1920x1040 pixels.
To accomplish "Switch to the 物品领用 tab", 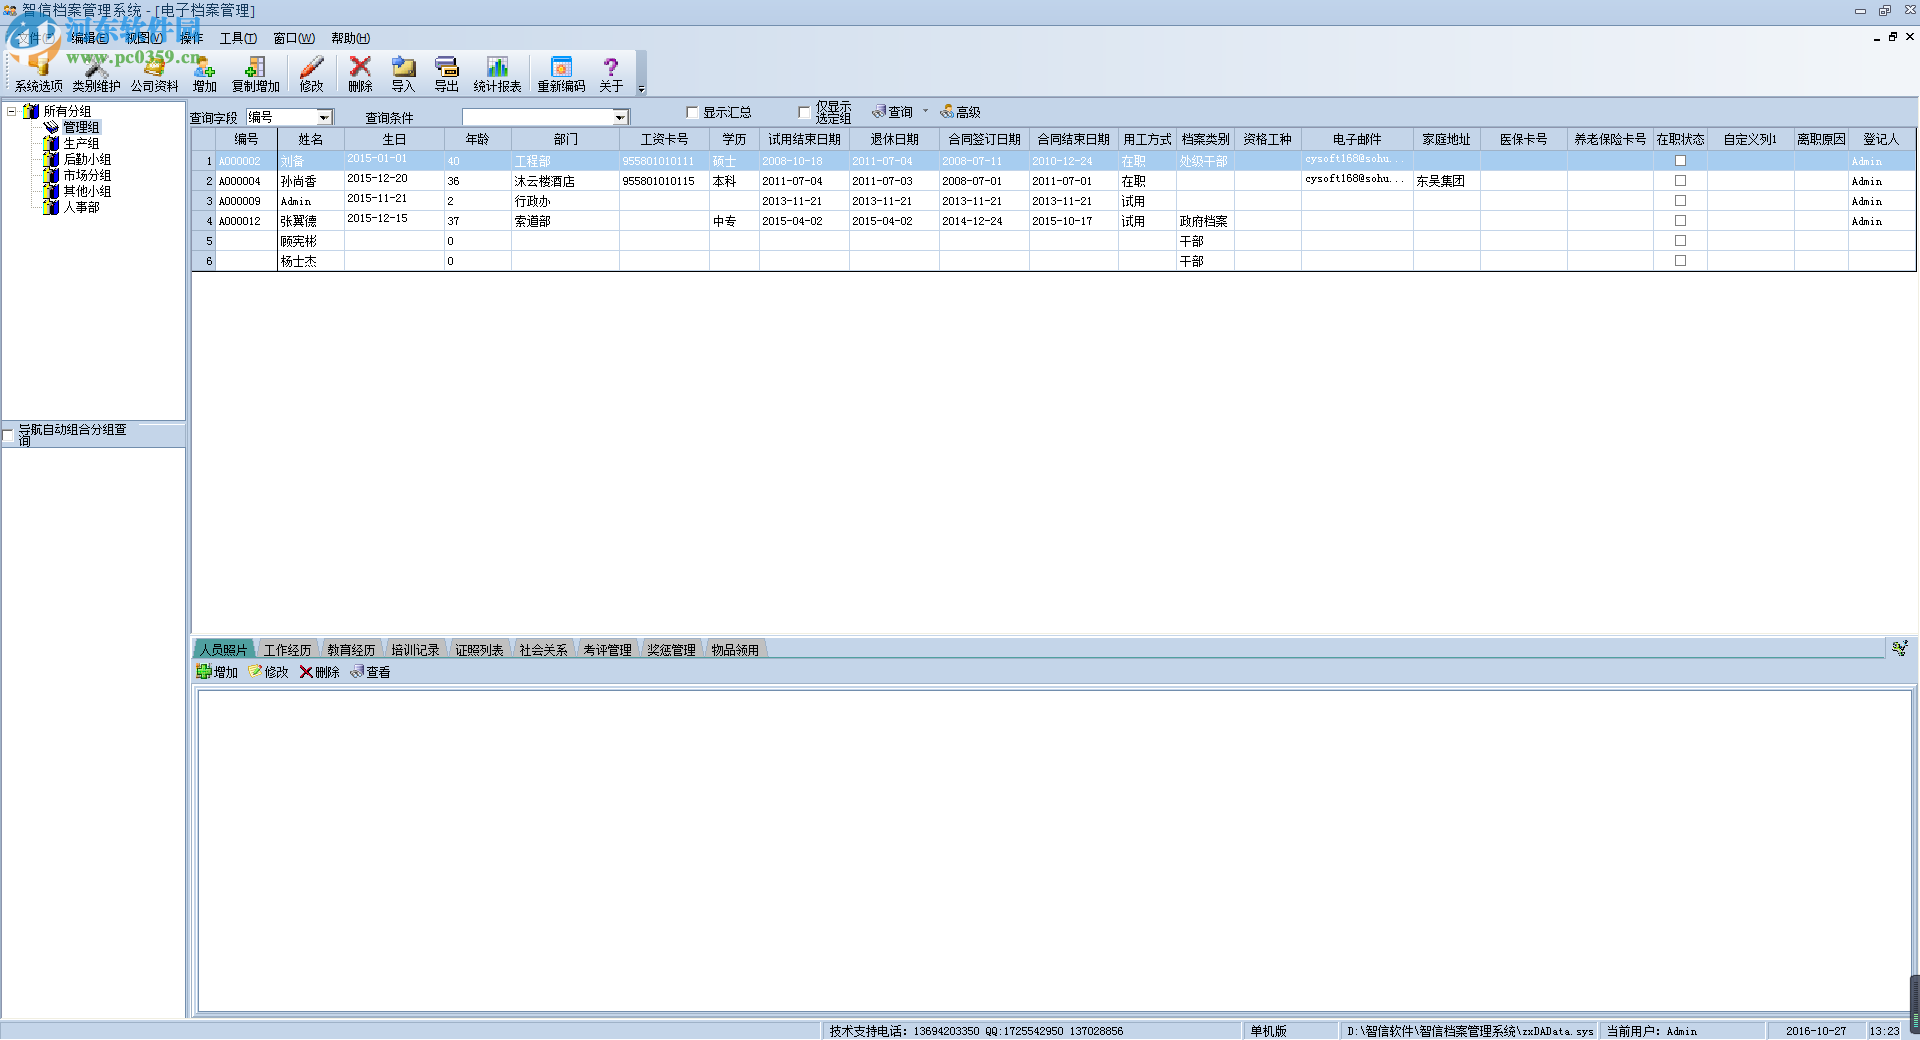I will [x=735, y=650].
